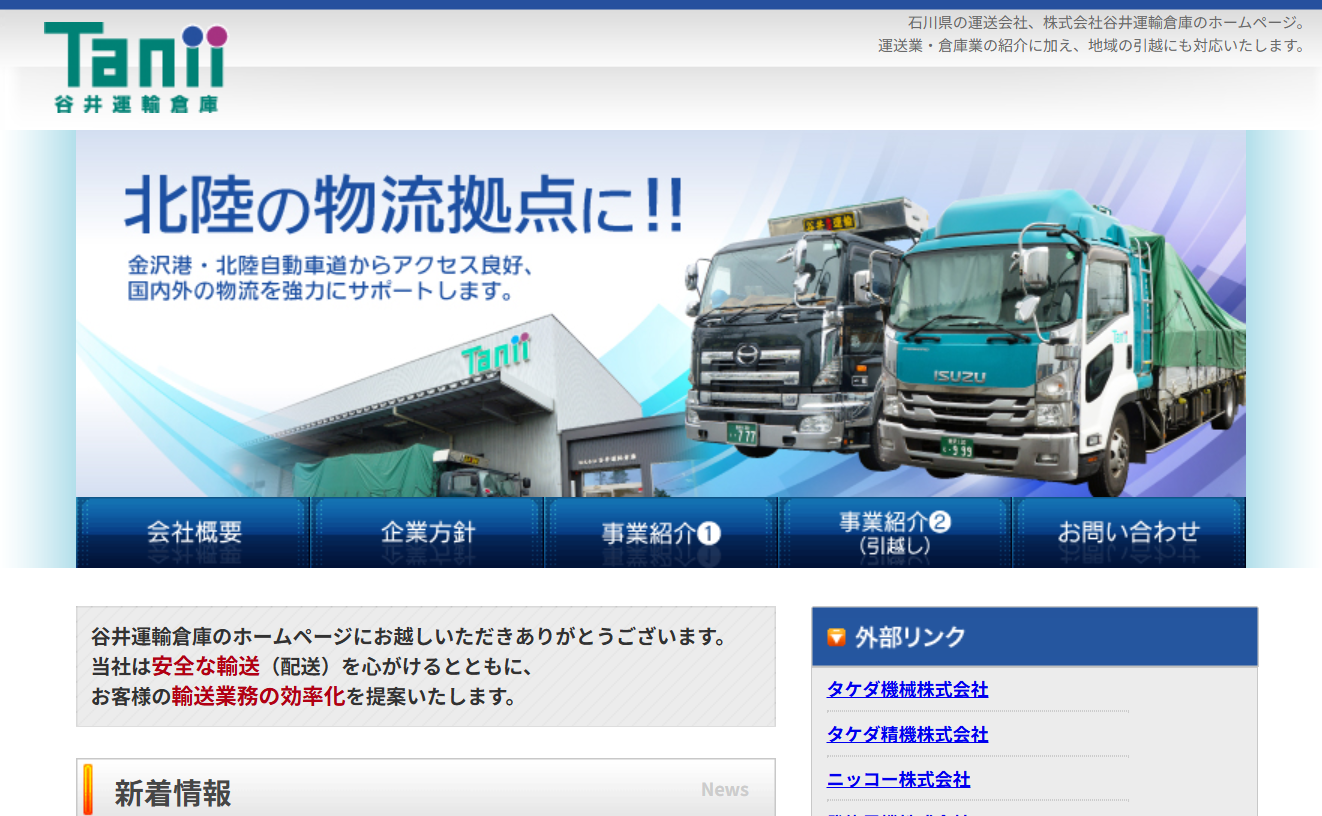Image resolution: width=1322 pixels, height=816 pixels.
Task: Click the Tanii company logo
Action: click(x=137, y=62)
